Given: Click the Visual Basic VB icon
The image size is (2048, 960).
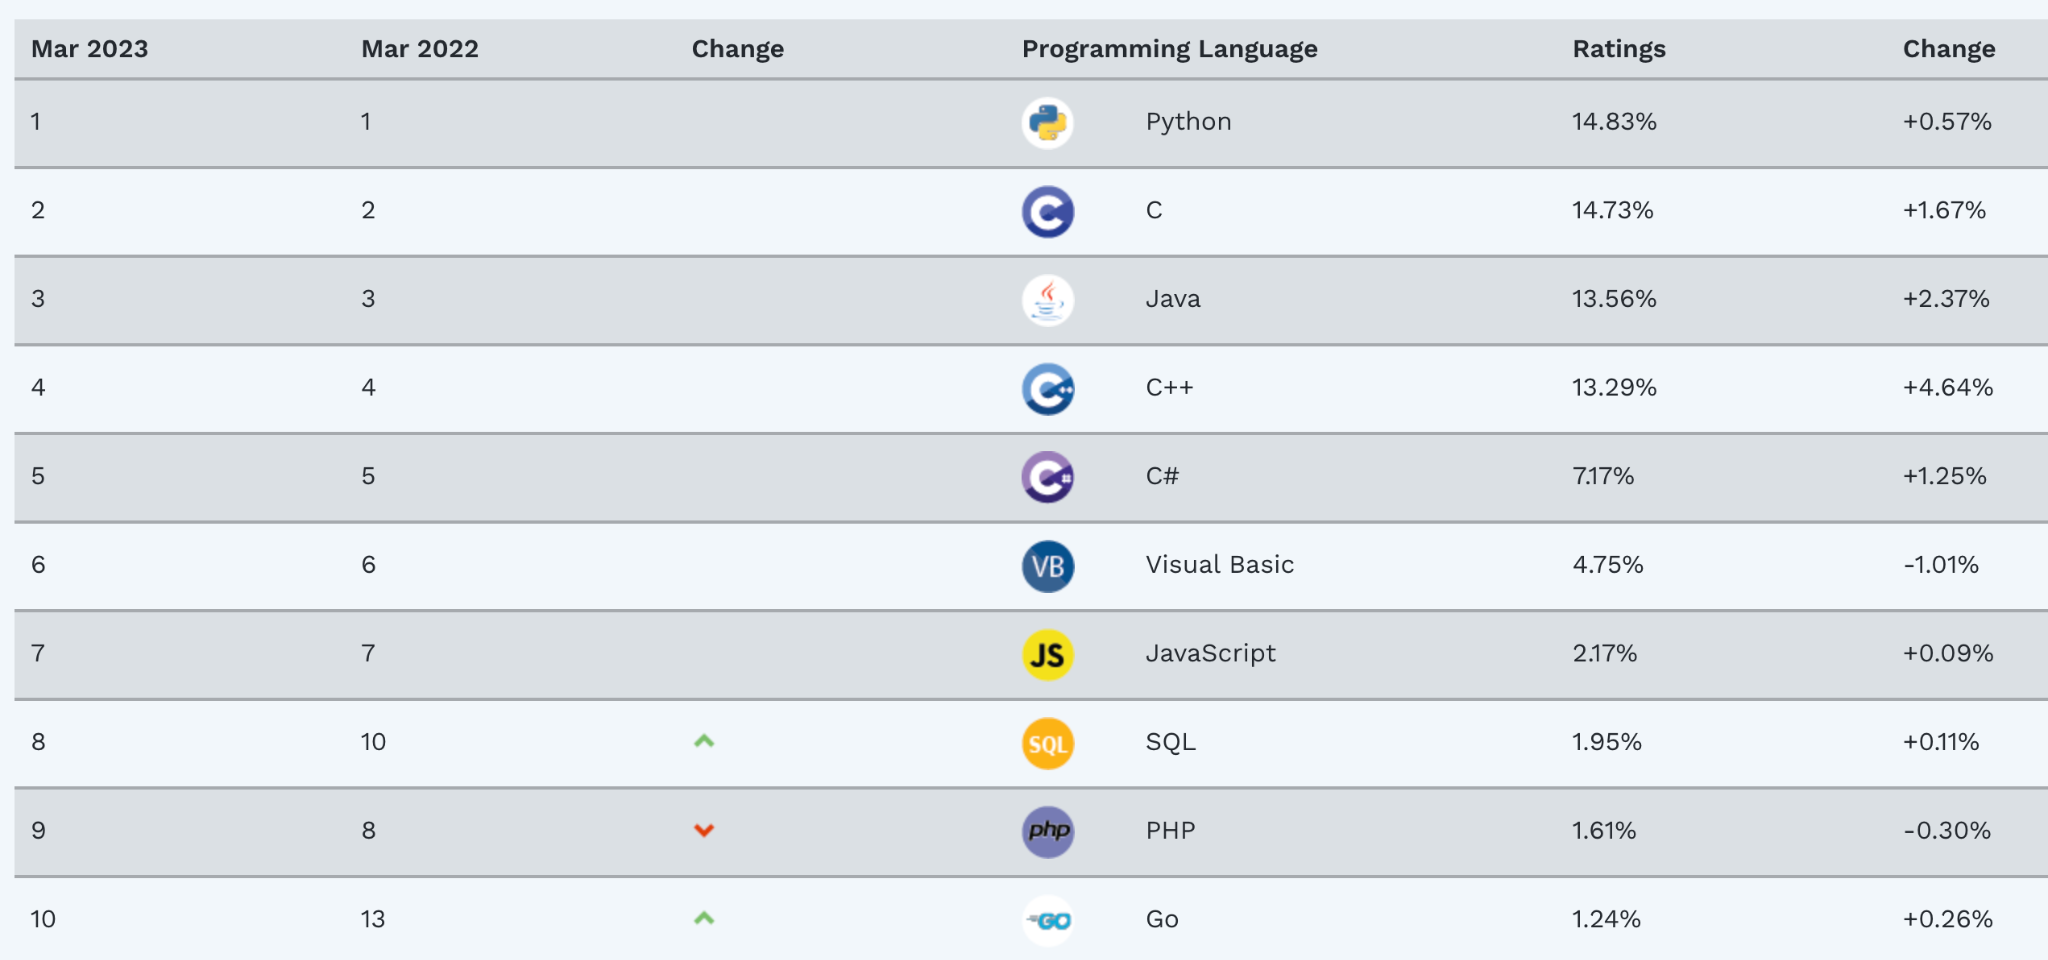Looking at the screenshot, I should click(1047, 566).
